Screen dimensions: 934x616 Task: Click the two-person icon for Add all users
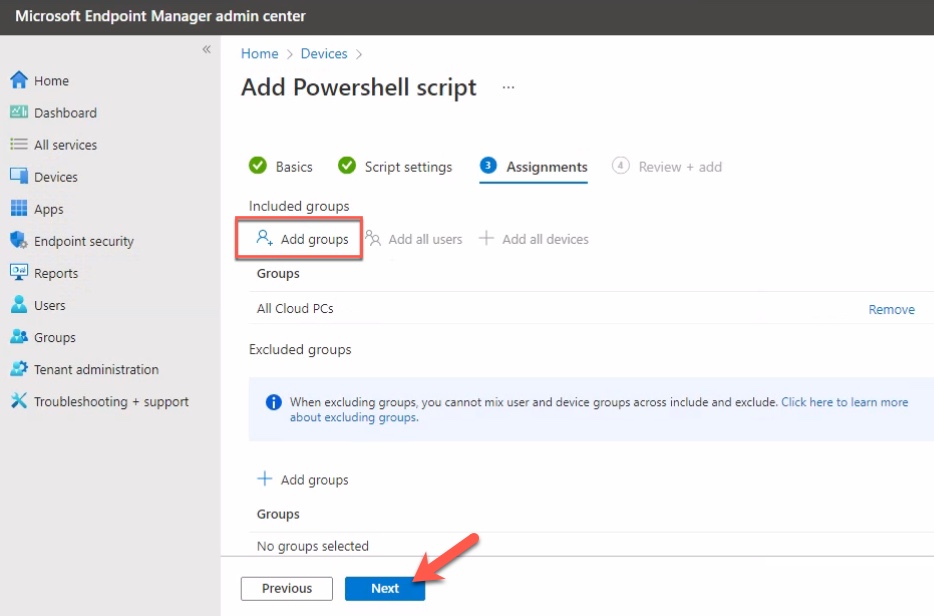coord(372,238)
